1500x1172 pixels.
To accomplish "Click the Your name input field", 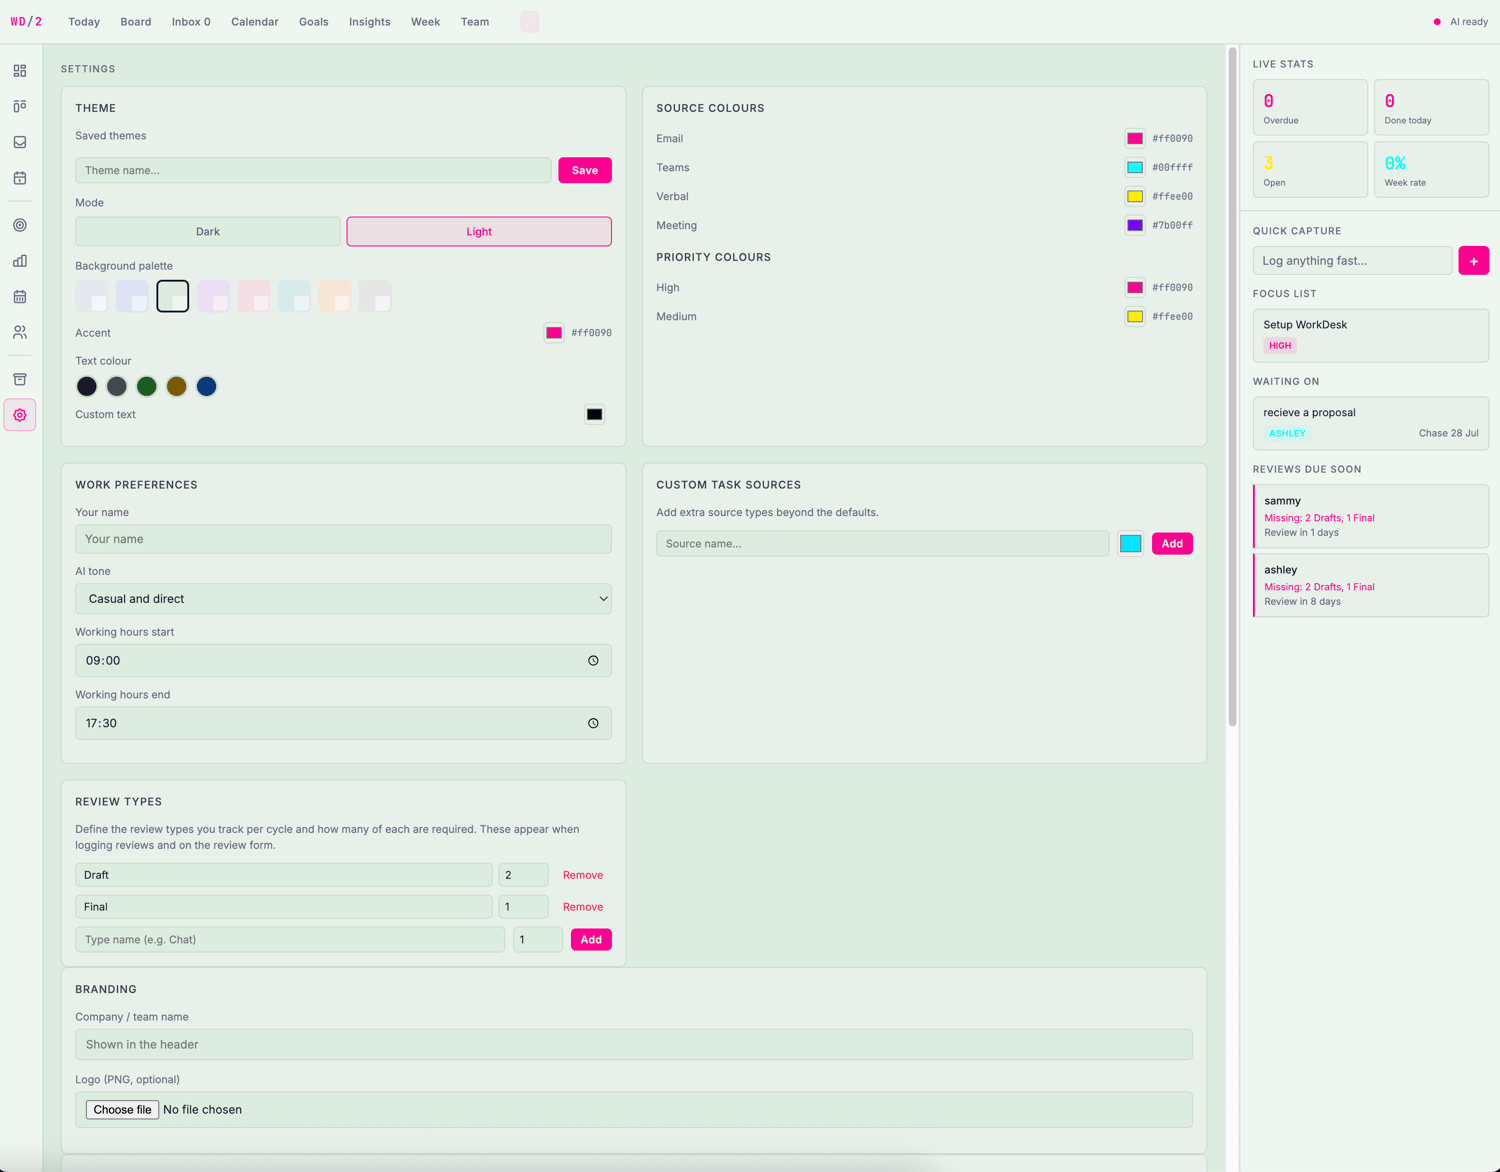I will 343,539.
